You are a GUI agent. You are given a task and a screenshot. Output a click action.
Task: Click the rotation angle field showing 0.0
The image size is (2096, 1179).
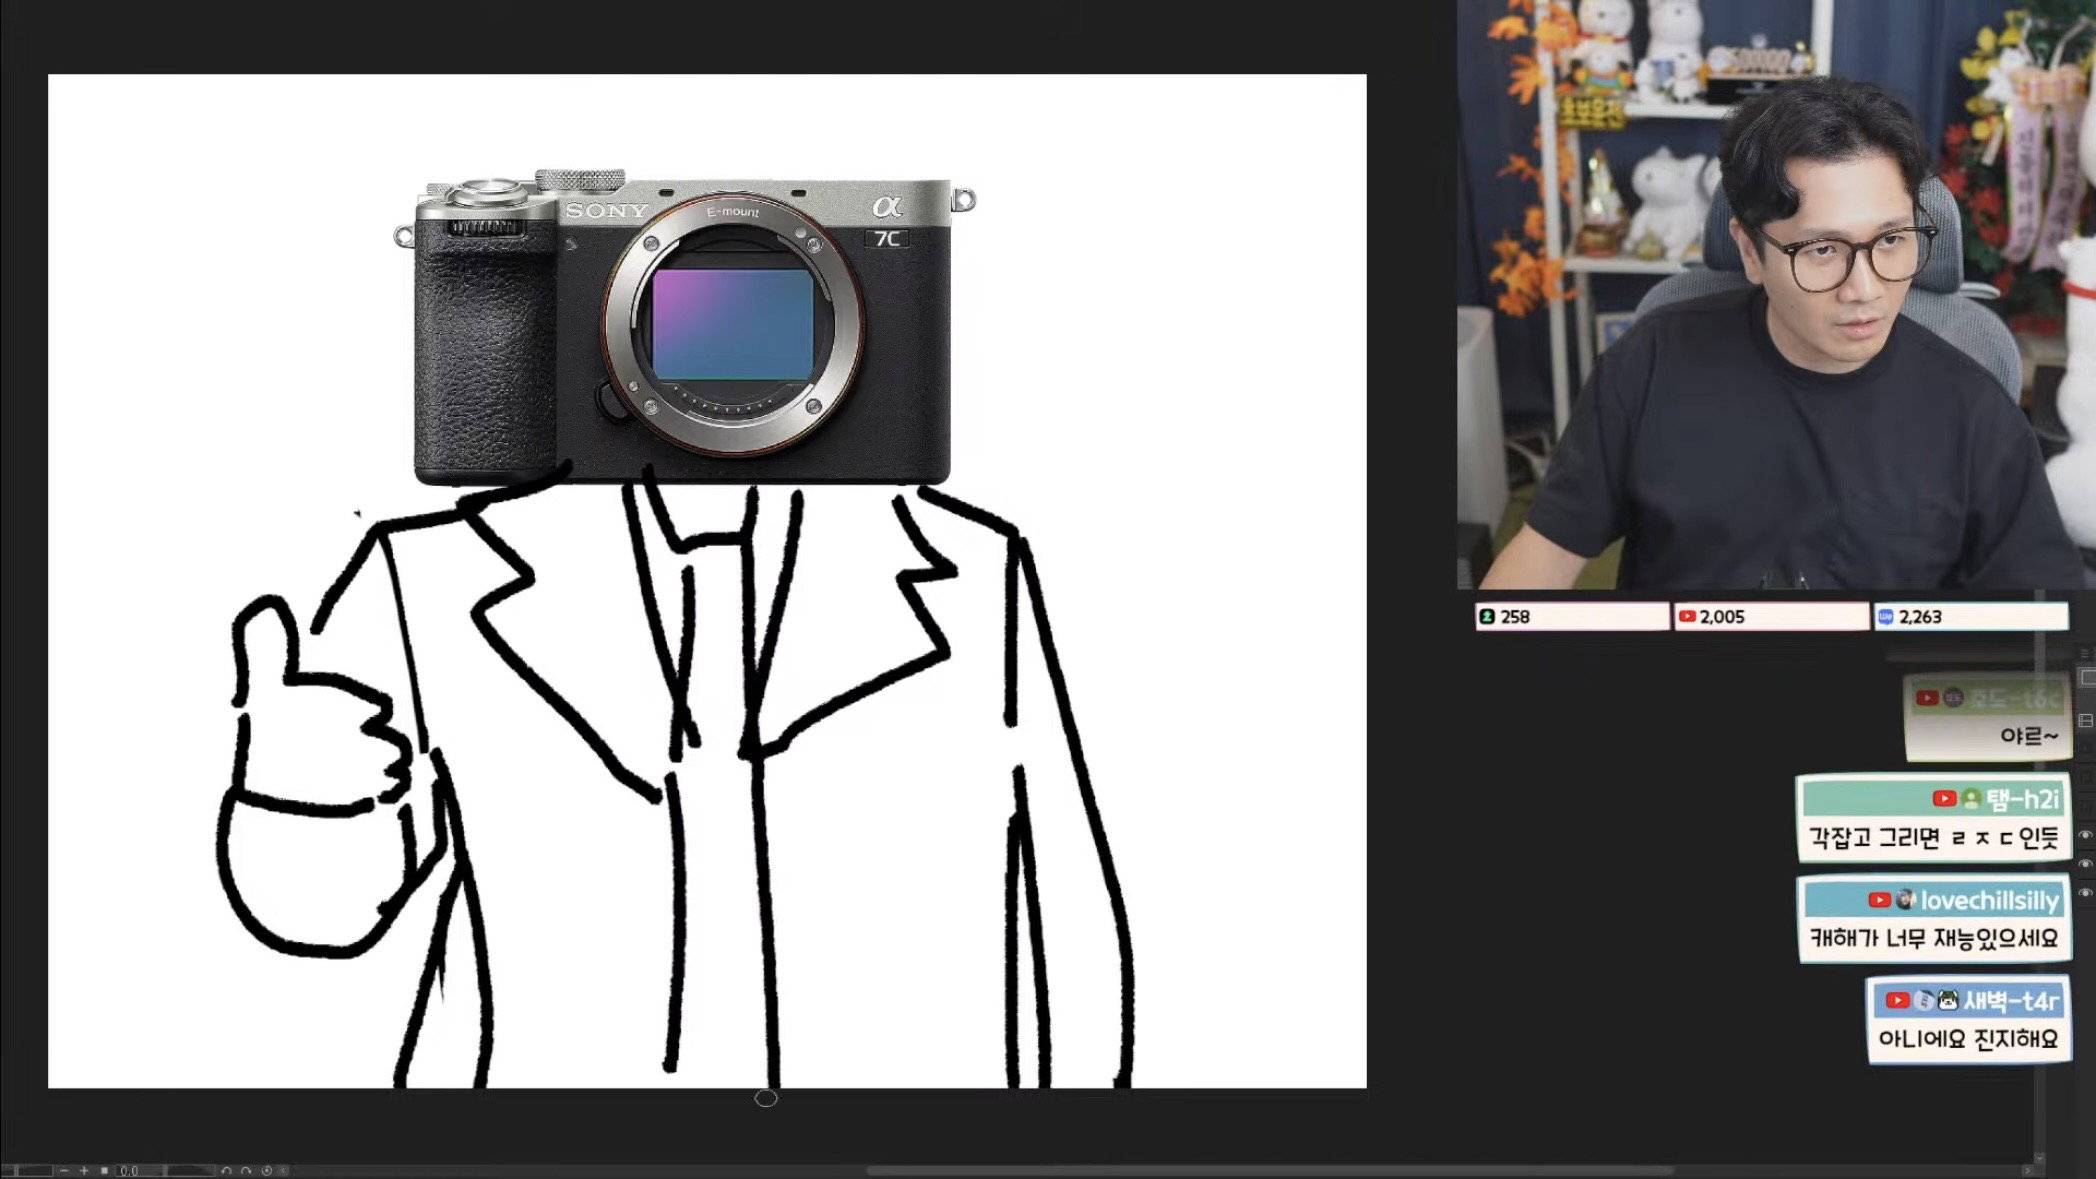pyautogui.click(x=140, y=1170)
